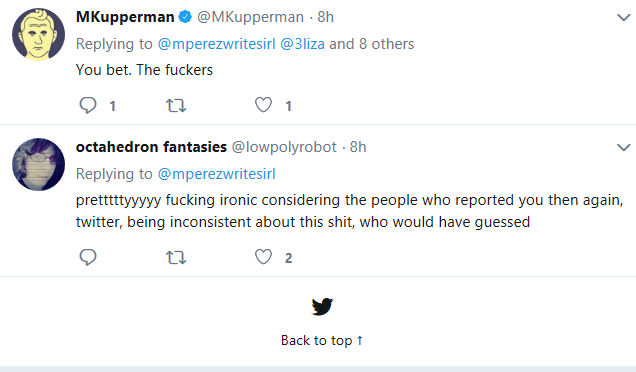Retweet the octahedron fantasies tweet
Screen dimensions: 636x372
click(176, 257)
